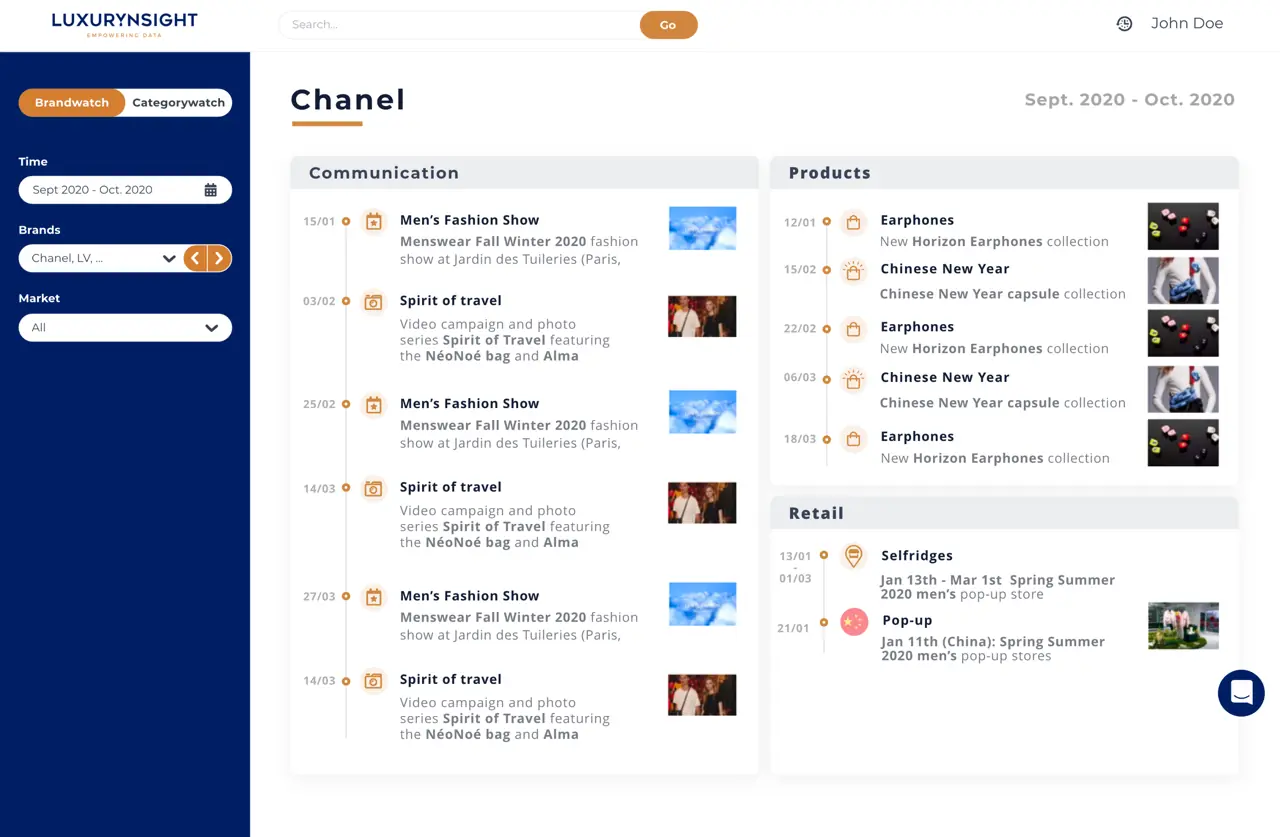Open the Pop-up store thumbnail image

[1183, 626]
